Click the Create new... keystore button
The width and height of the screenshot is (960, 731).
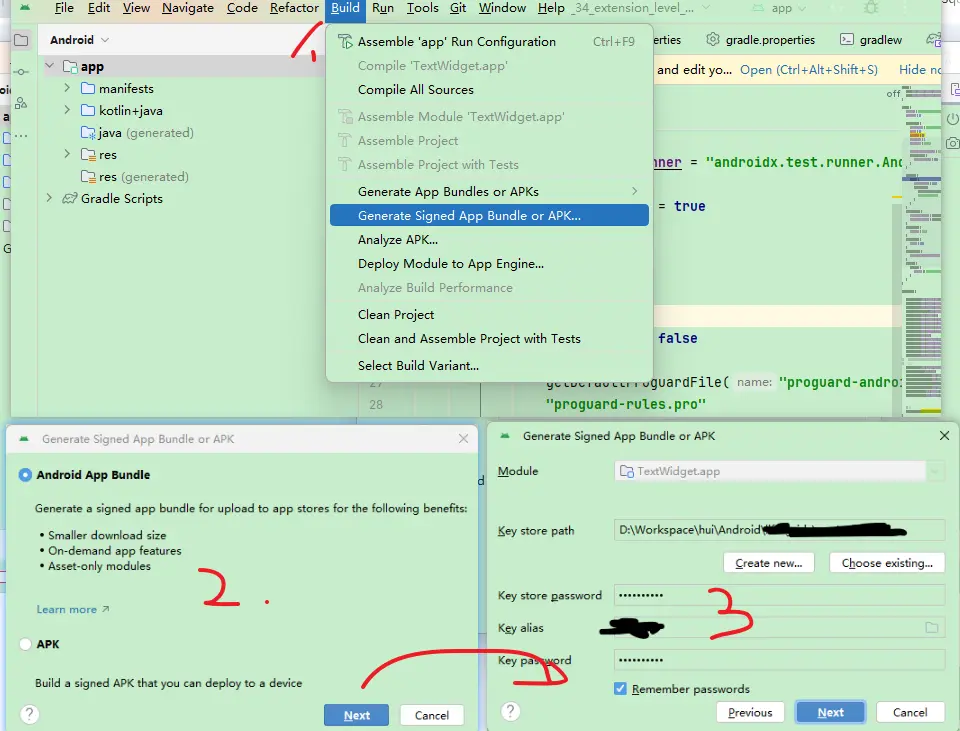point(768,563)
